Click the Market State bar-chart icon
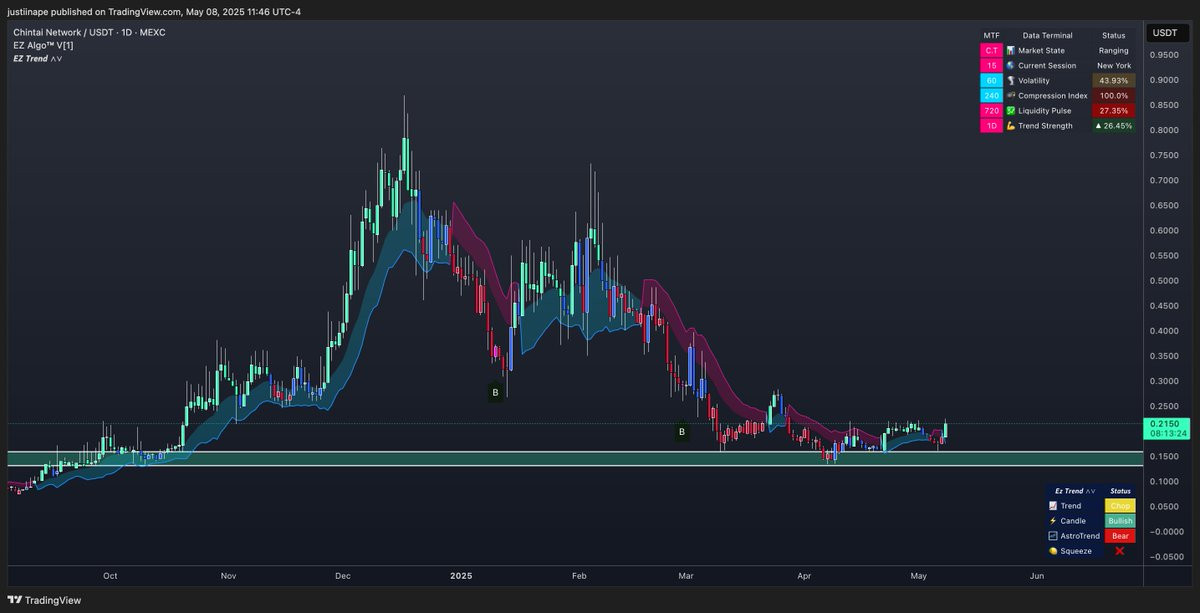This screenshot has height=613, width=1200. [x=1011, y=50]
